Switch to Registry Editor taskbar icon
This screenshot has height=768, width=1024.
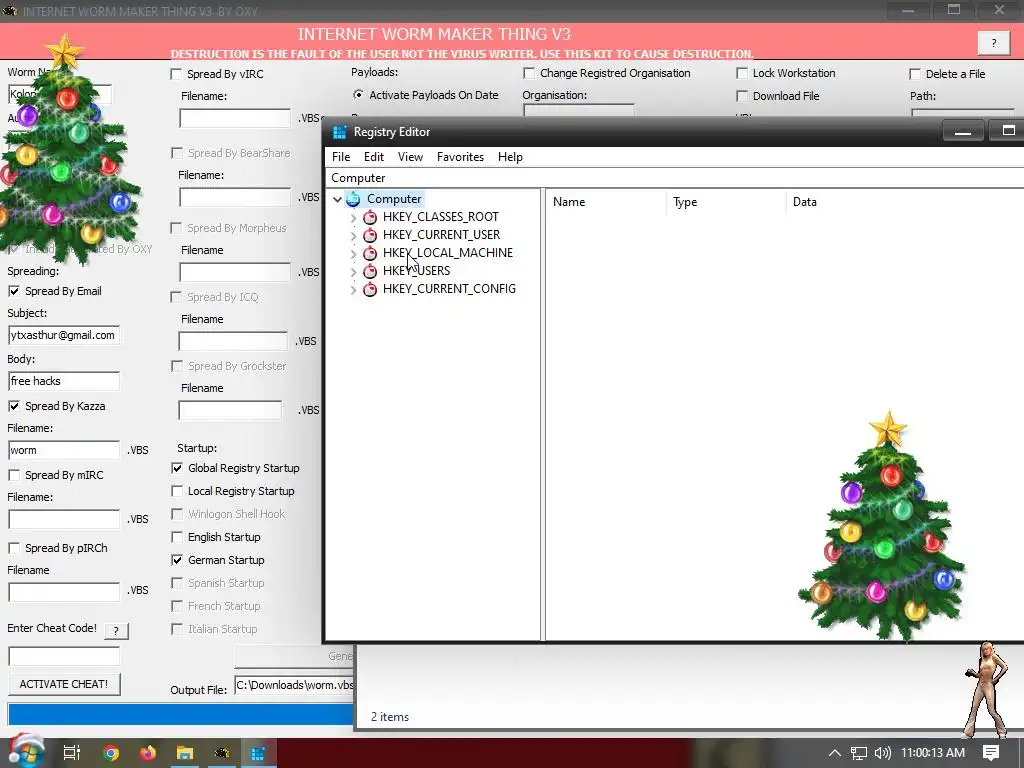(258, 753)
